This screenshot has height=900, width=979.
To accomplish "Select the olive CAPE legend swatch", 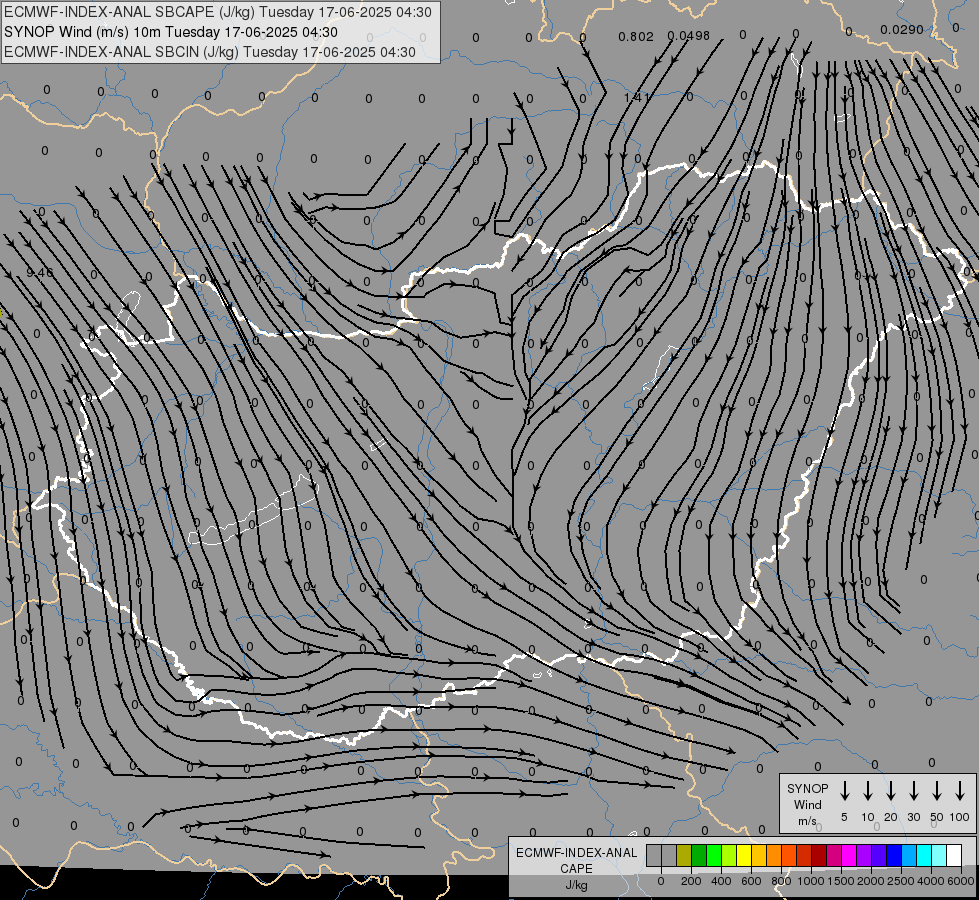I will pyautogui.click(x=684, y=855).
